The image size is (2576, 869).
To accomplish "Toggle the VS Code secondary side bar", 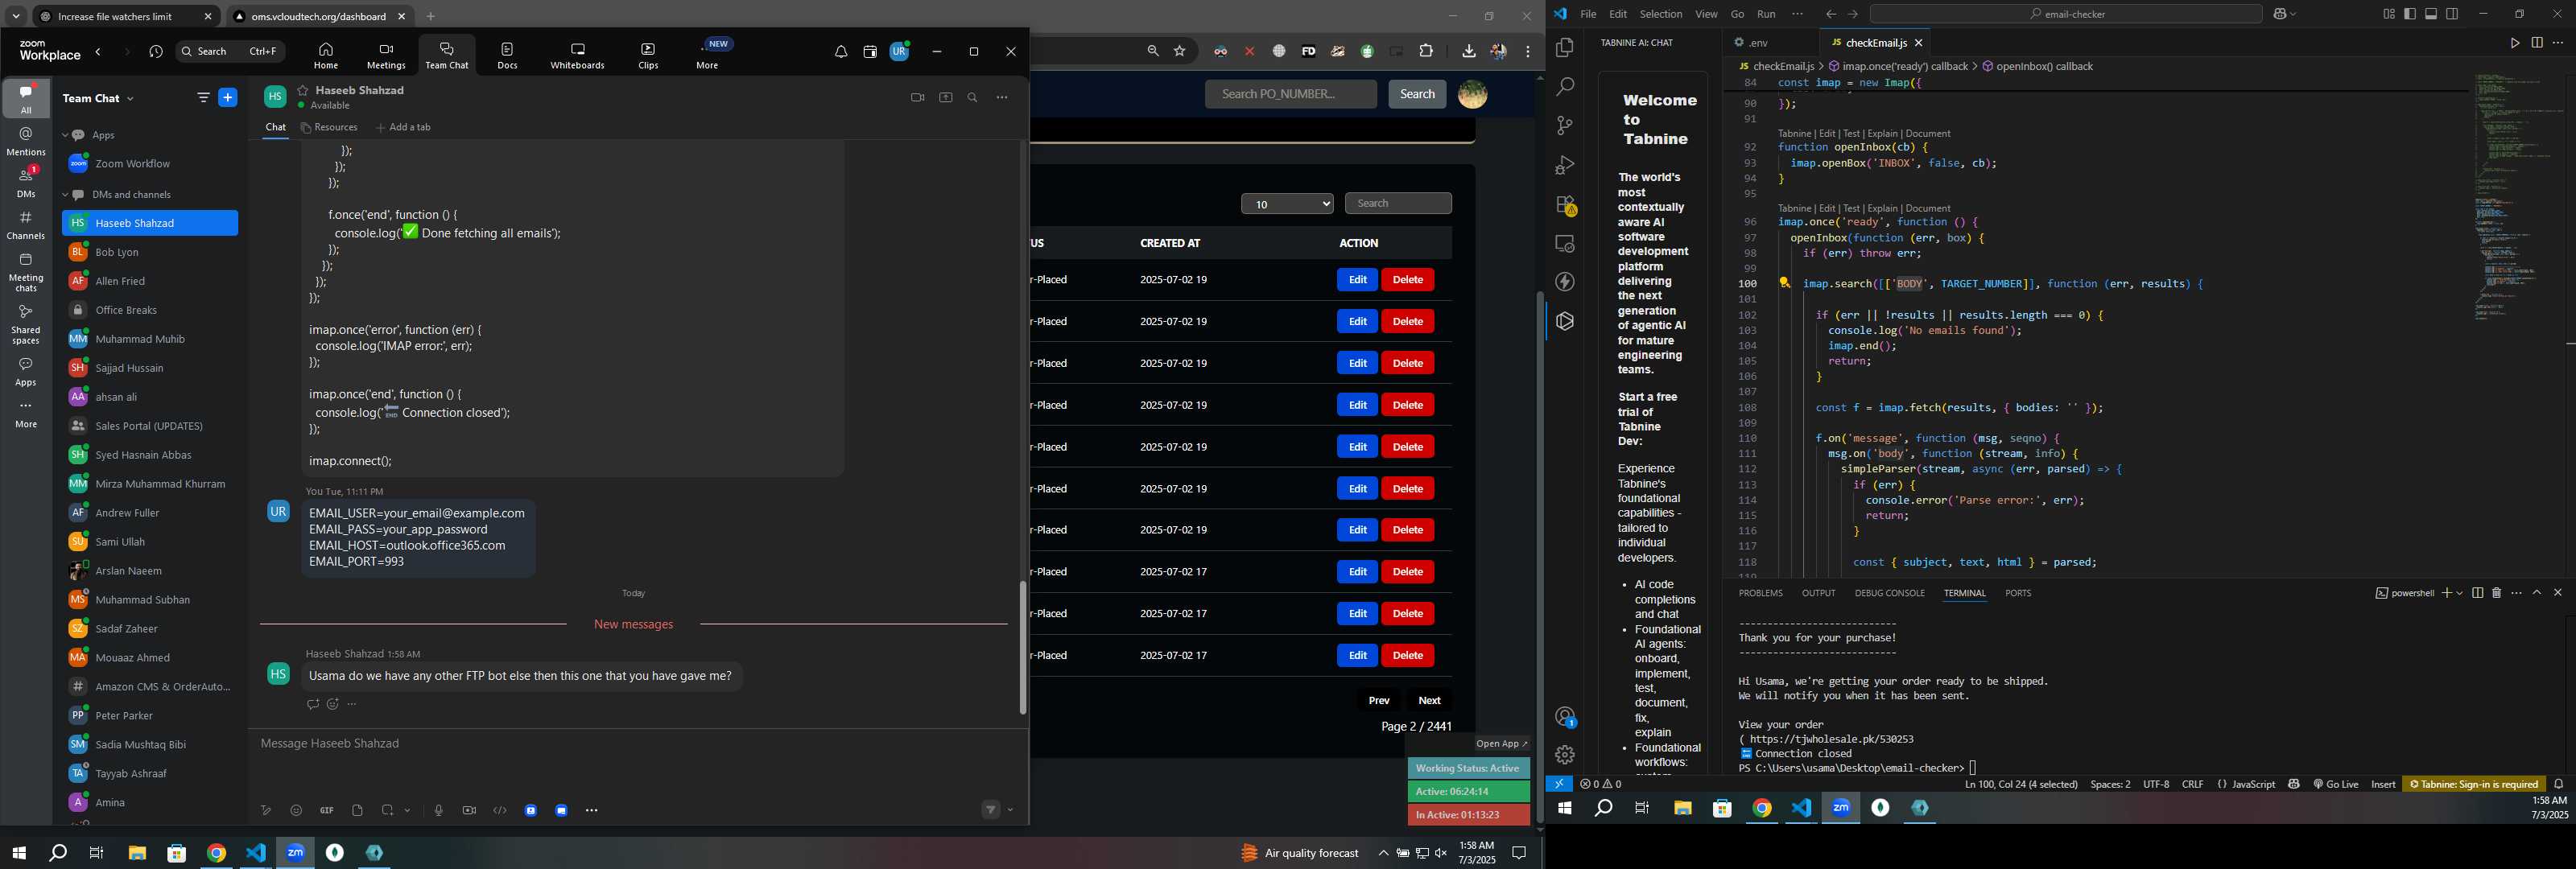I will click(2452, 14).
